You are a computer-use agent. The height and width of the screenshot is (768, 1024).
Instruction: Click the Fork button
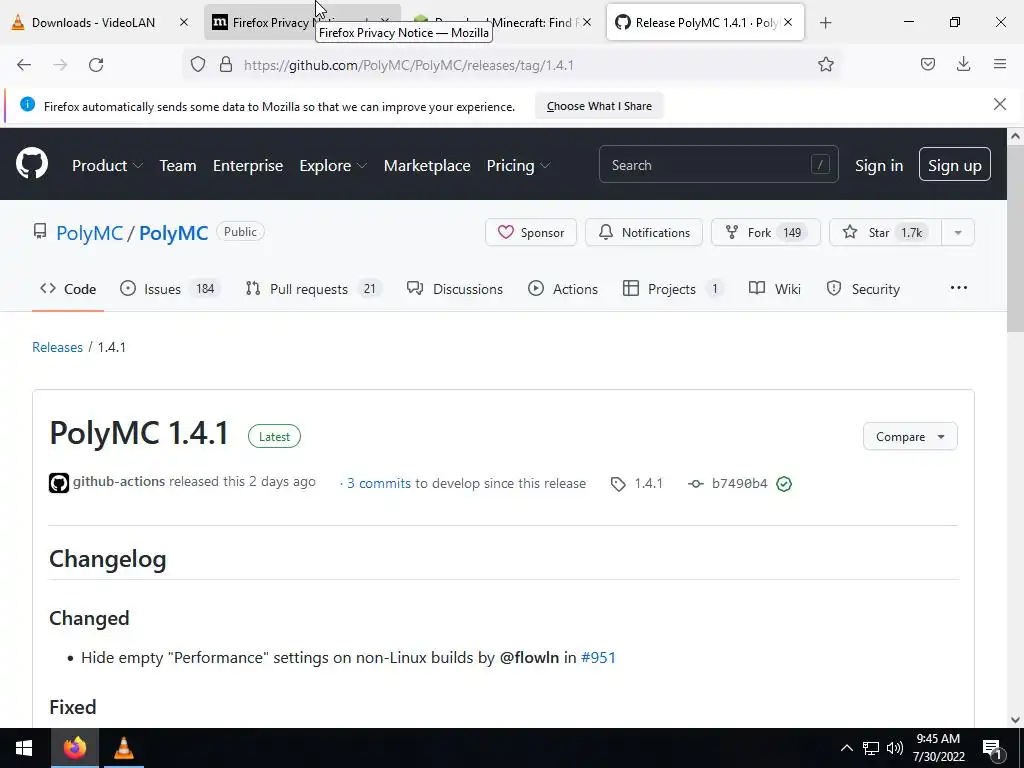765,232
